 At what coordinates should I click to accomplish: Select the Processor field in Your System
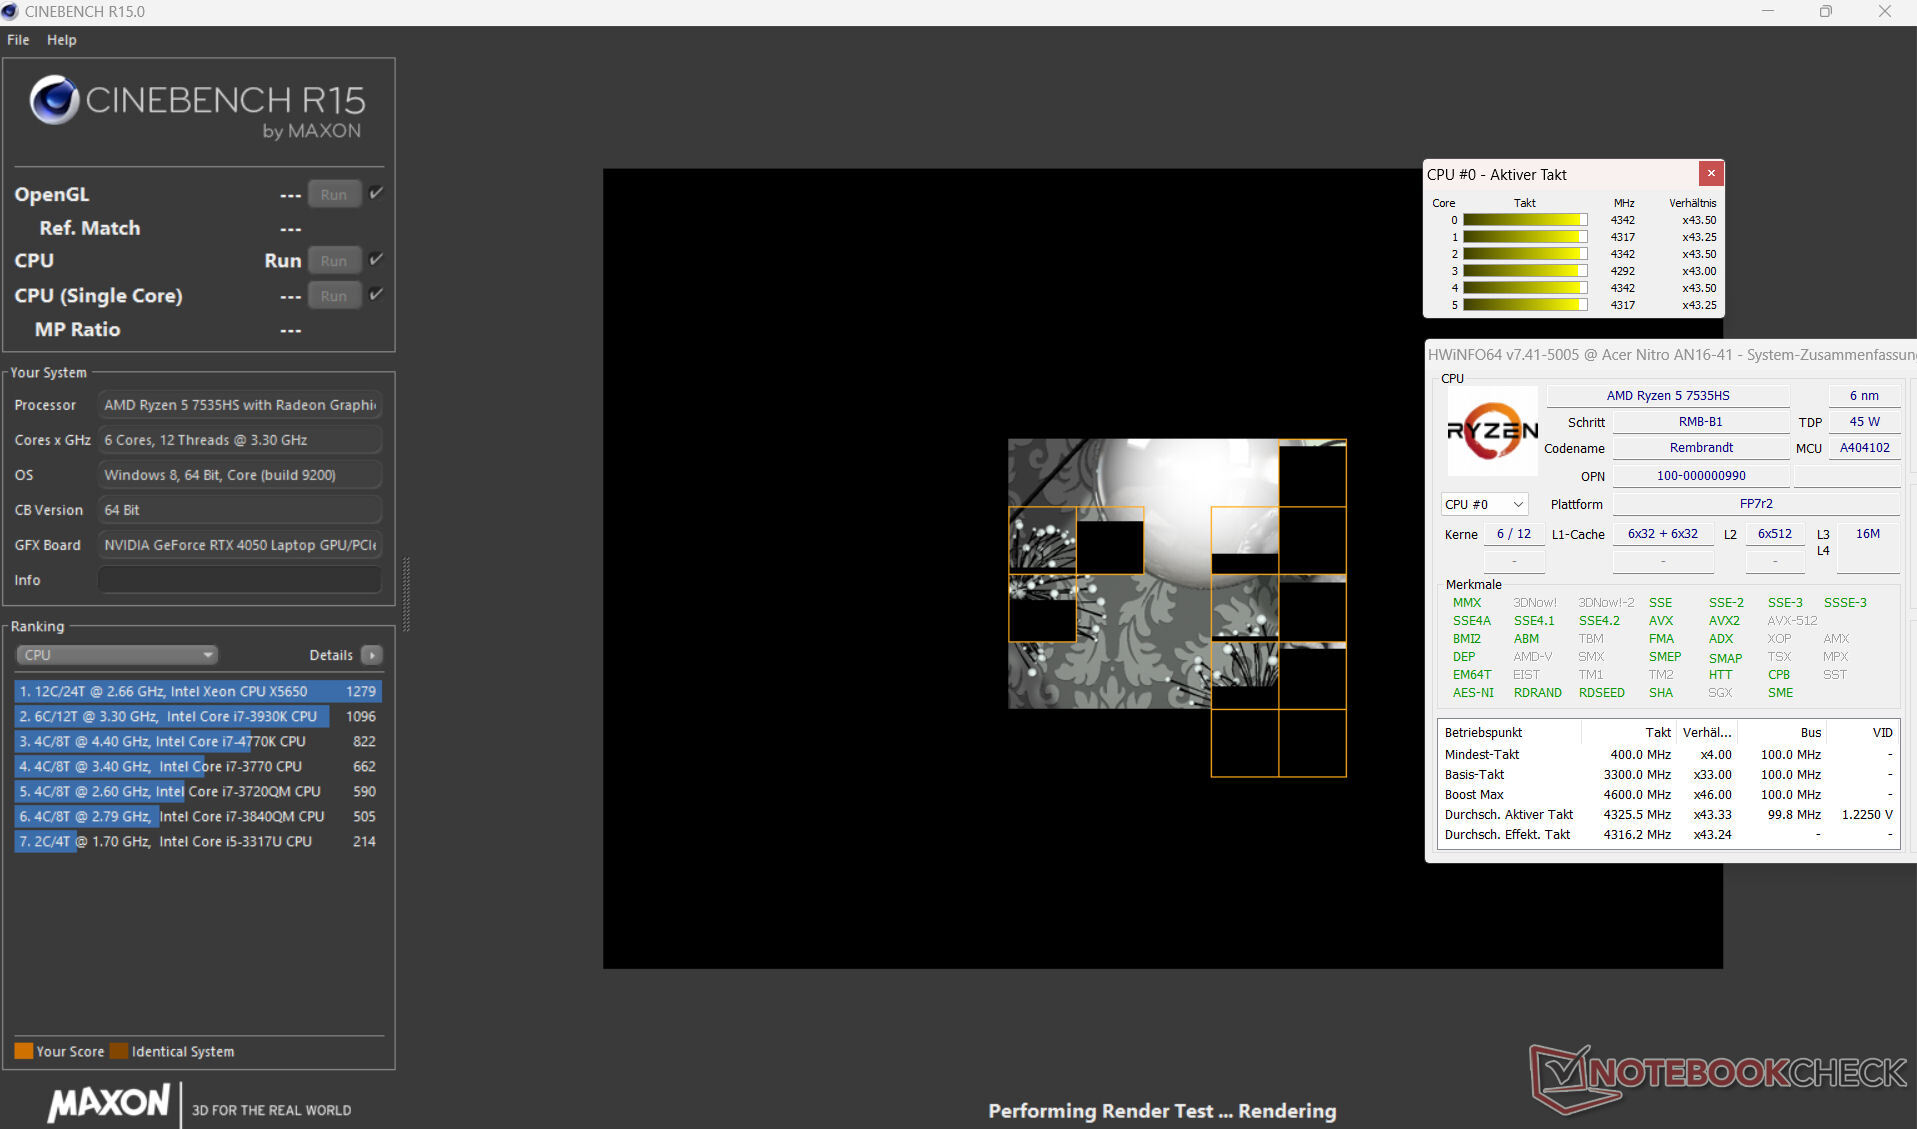pos(240,405)
